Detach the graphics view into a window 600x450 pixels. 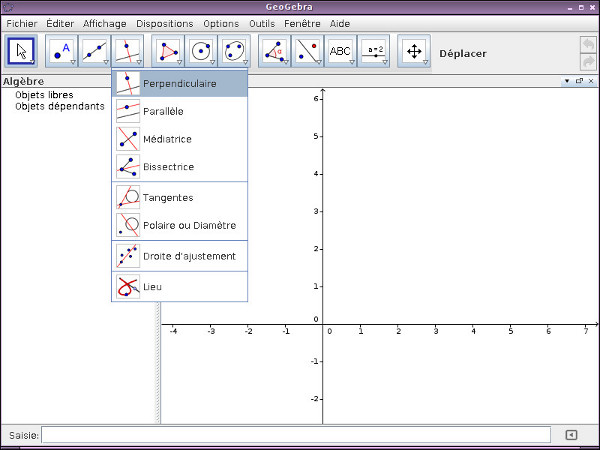click(x=579, y=81)
